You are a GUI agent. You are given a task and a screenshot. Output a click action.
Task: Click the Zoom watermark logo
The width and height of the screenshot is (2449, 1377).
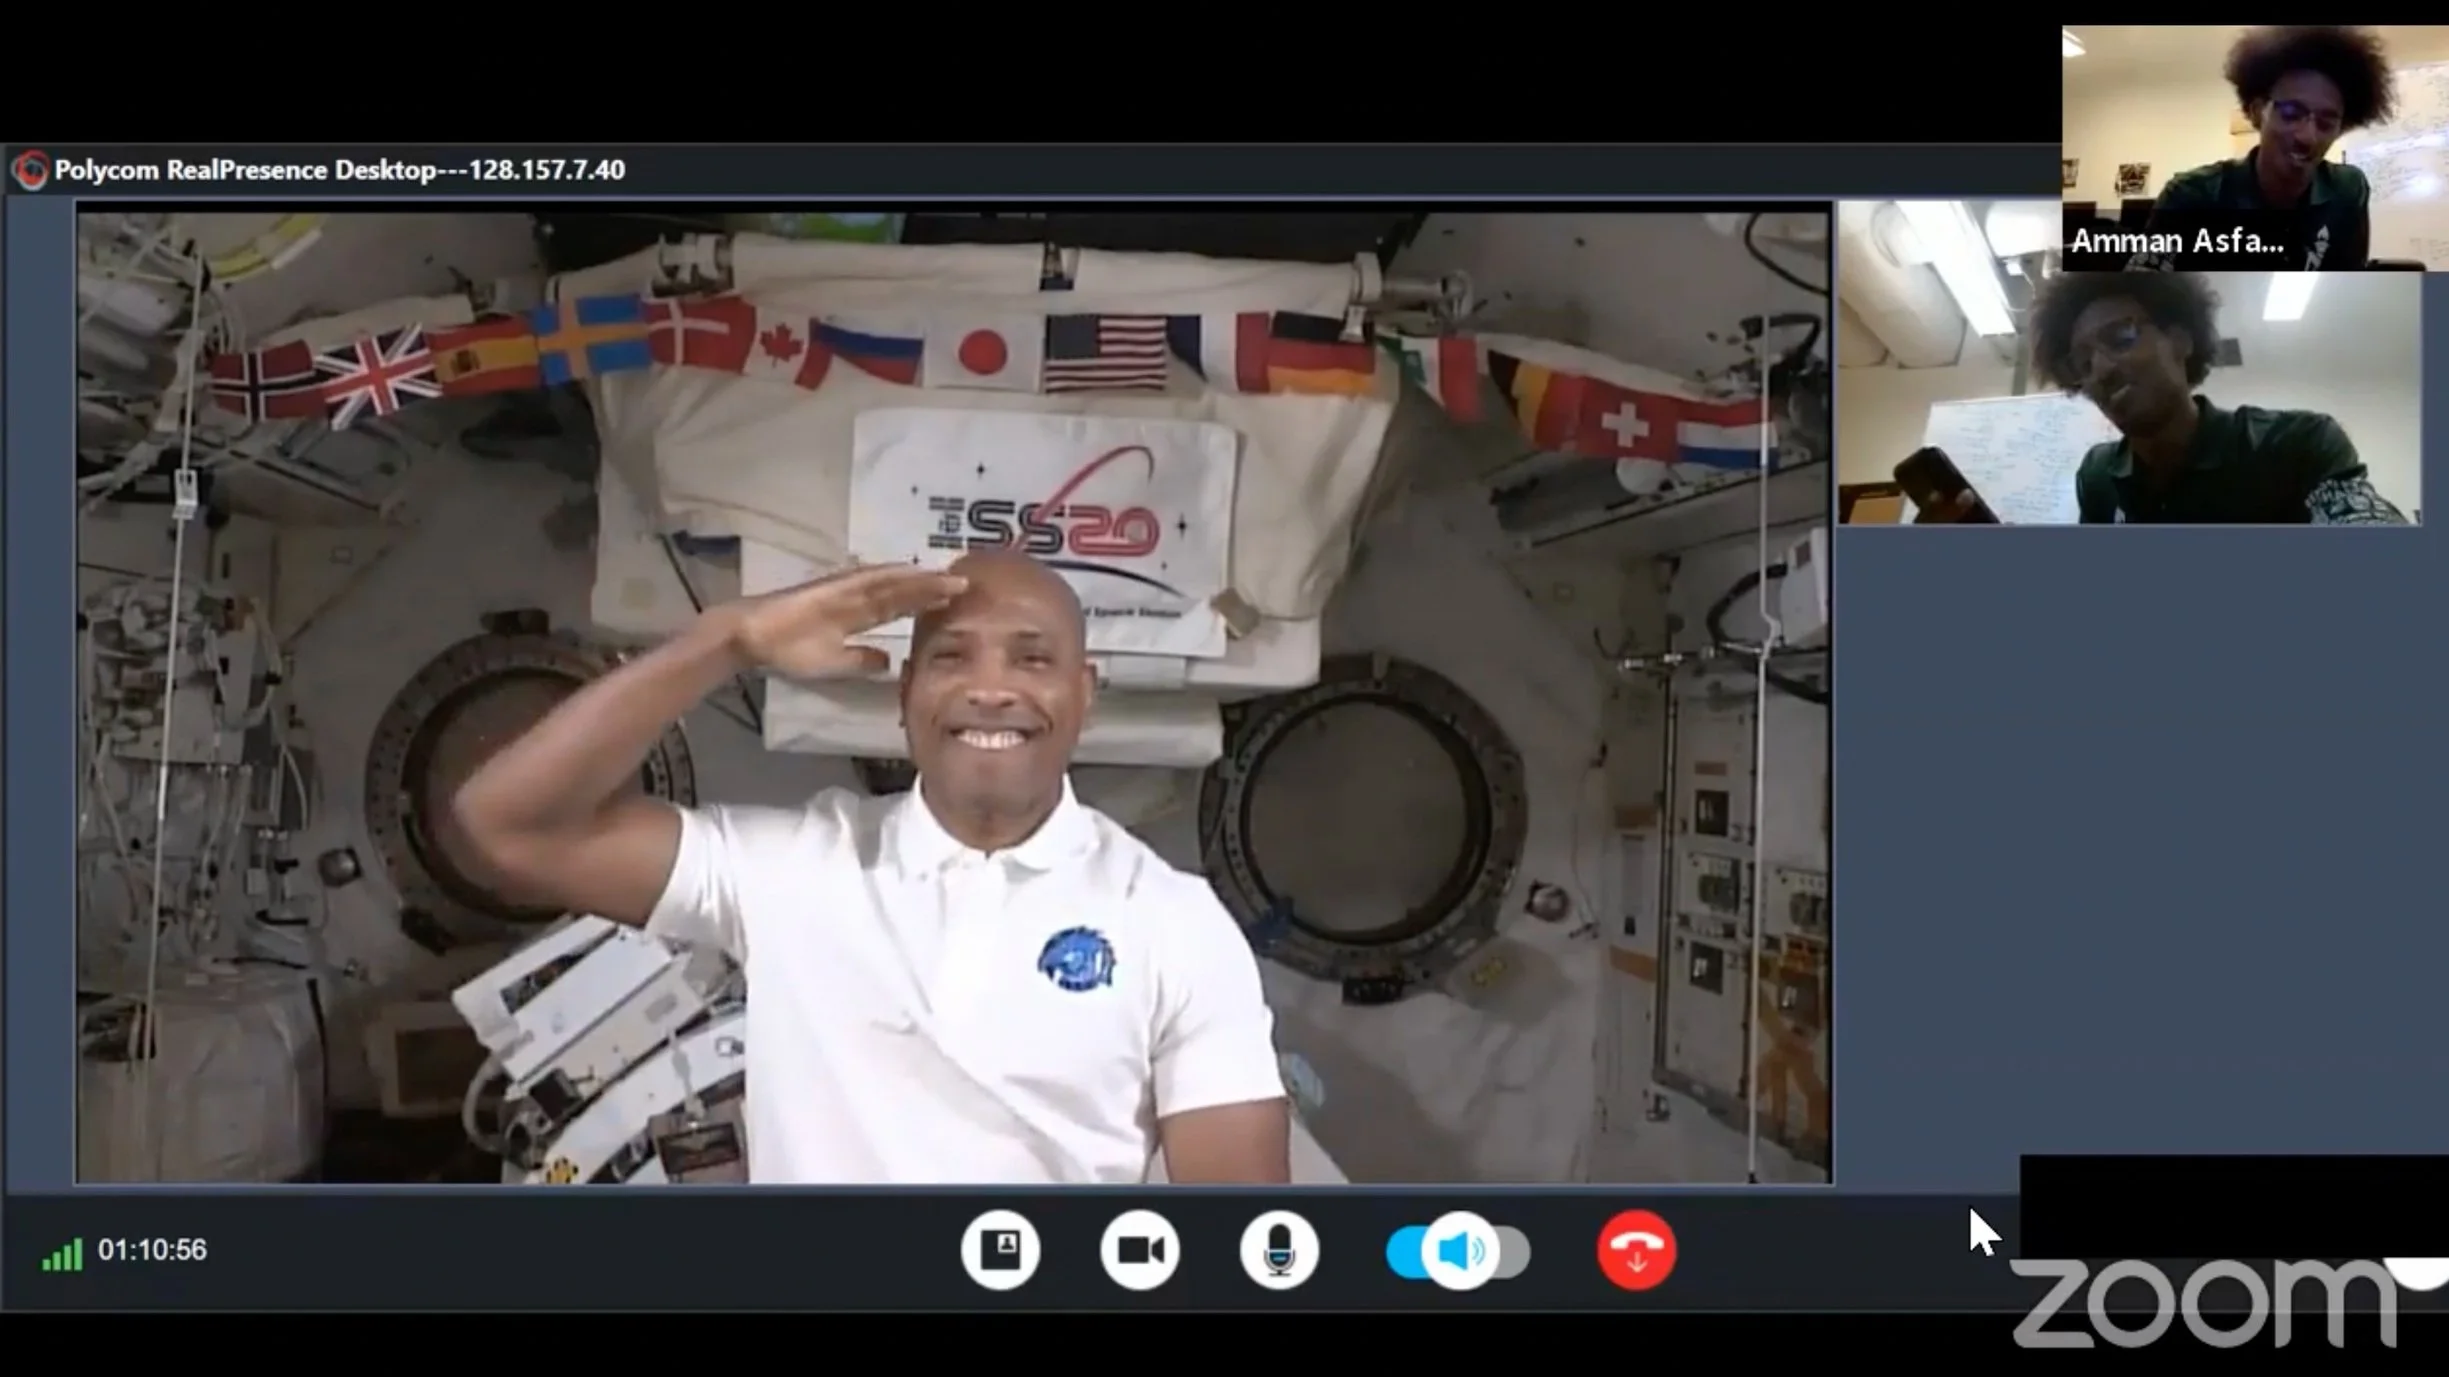(2205, 1303)
